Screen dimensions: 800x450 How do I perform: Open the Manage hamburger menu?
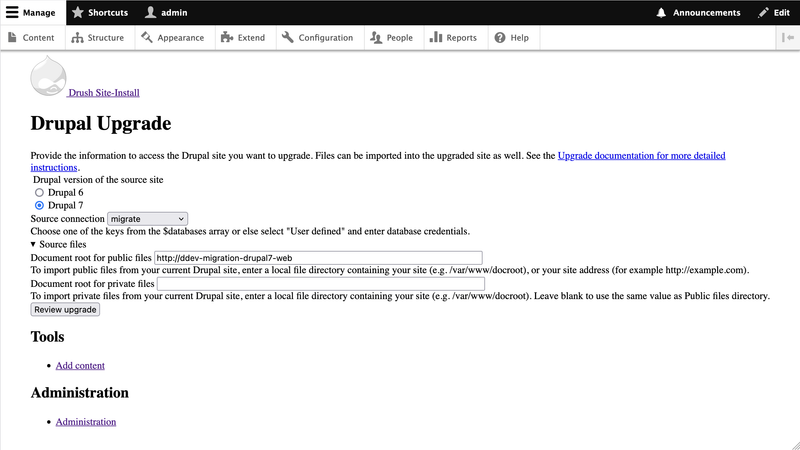[x=32, y=13]
